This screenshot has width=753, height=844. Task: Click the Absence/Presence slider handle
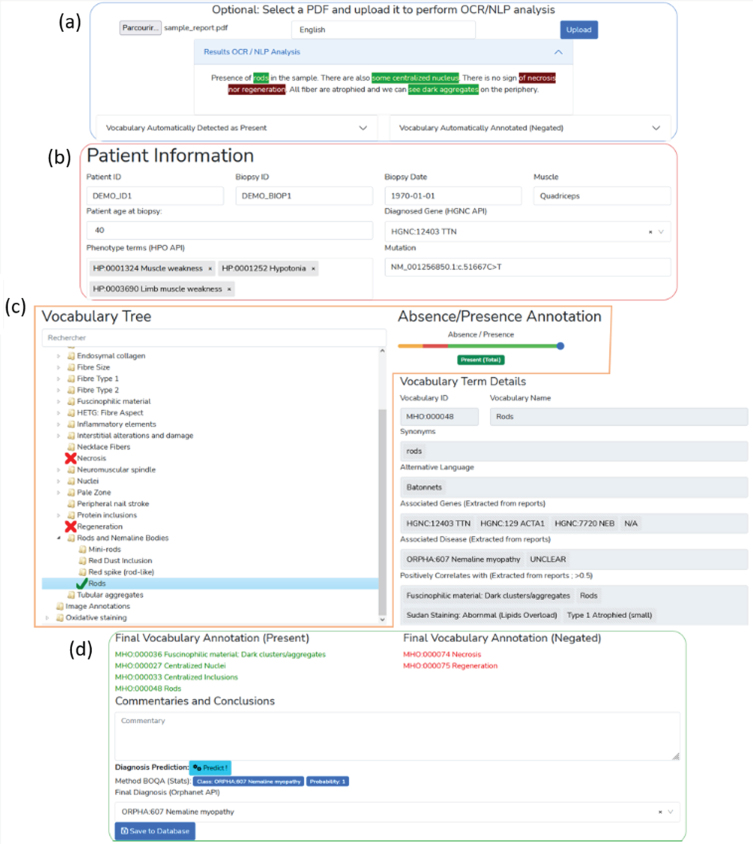point(560,346)
